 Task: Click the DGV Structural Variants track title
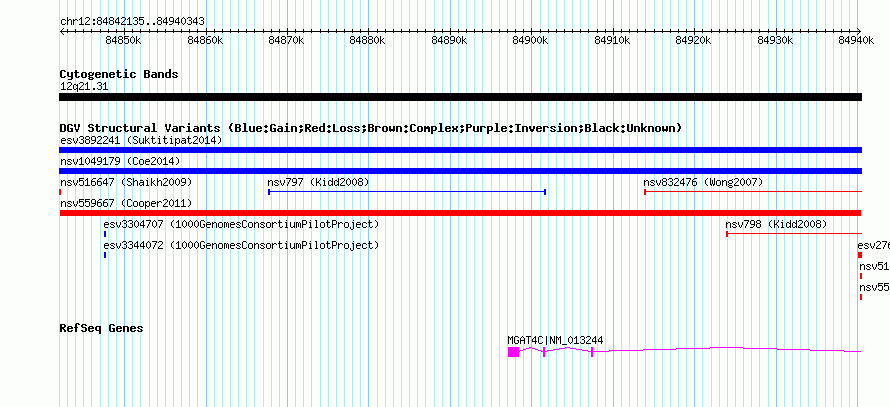click(370, 128)
